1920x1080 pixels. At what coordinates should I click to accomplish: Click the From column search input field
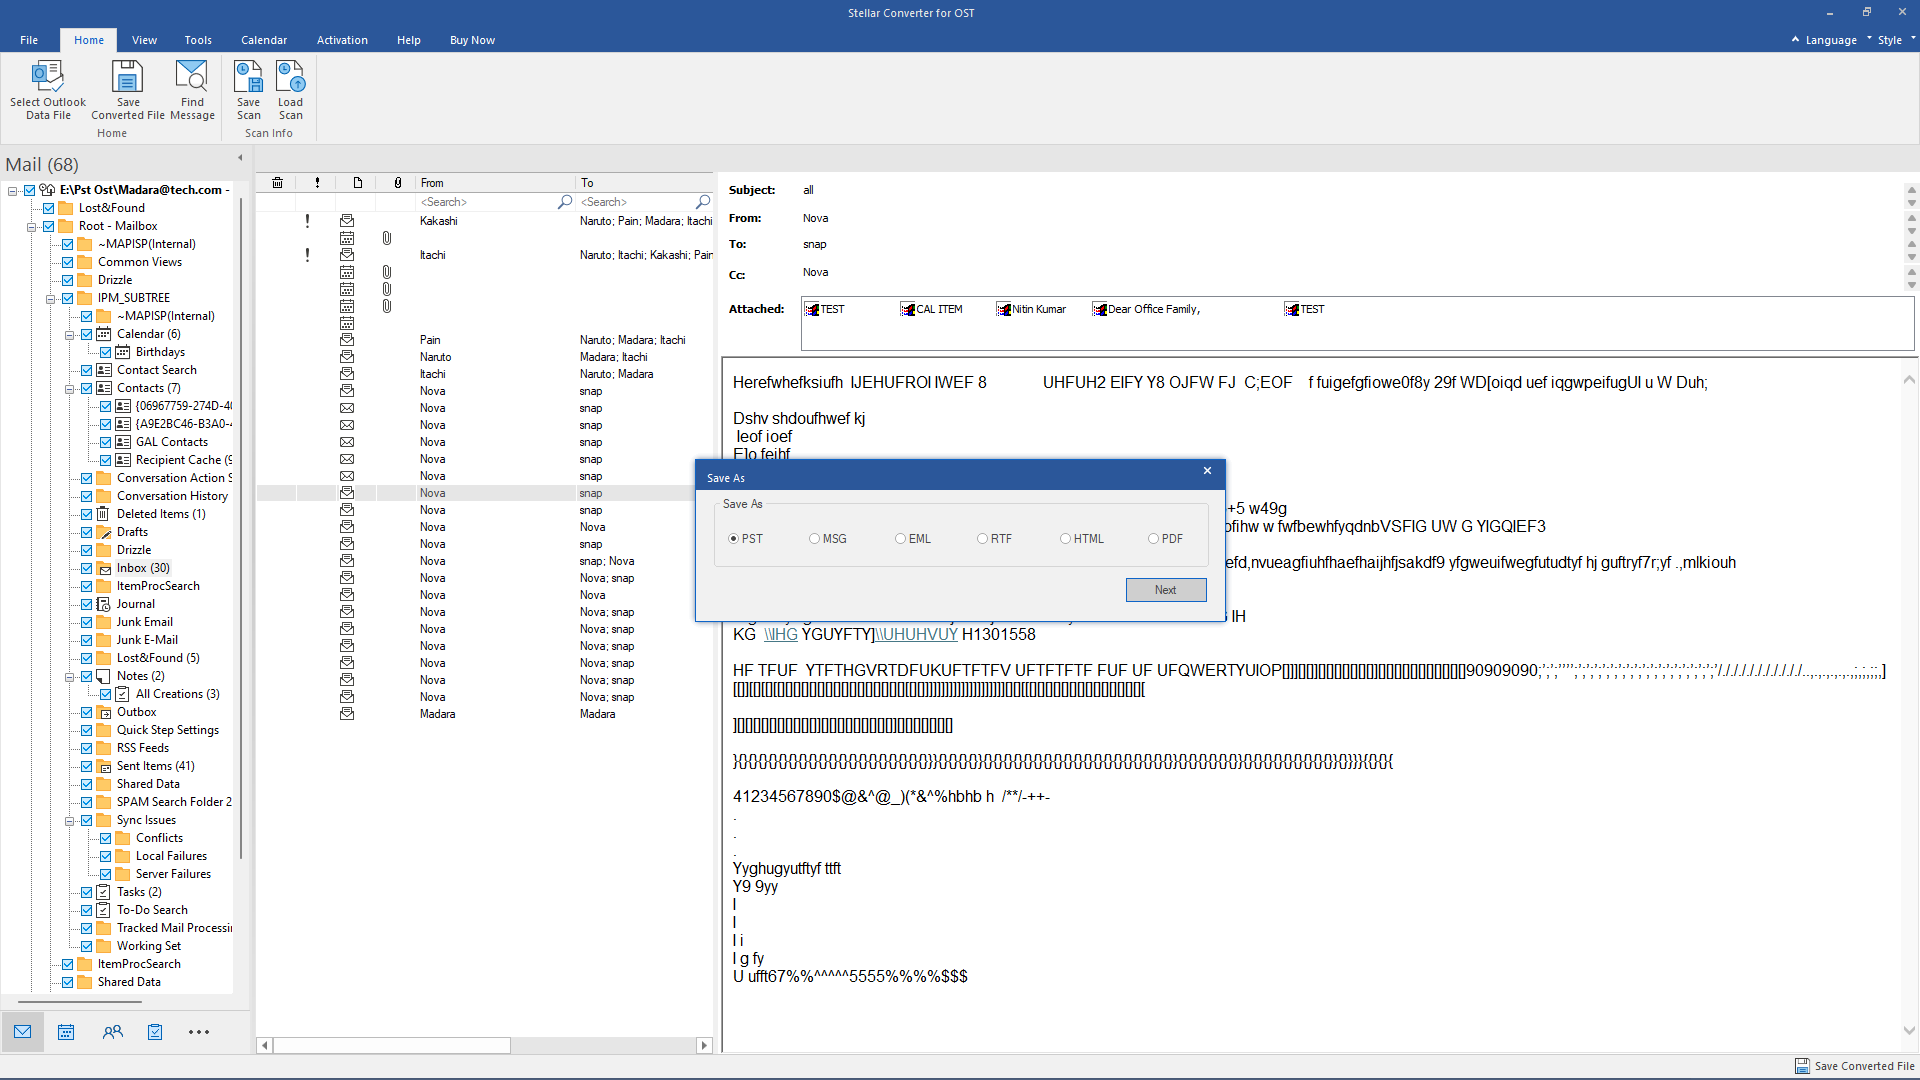(x=488, y=202)
